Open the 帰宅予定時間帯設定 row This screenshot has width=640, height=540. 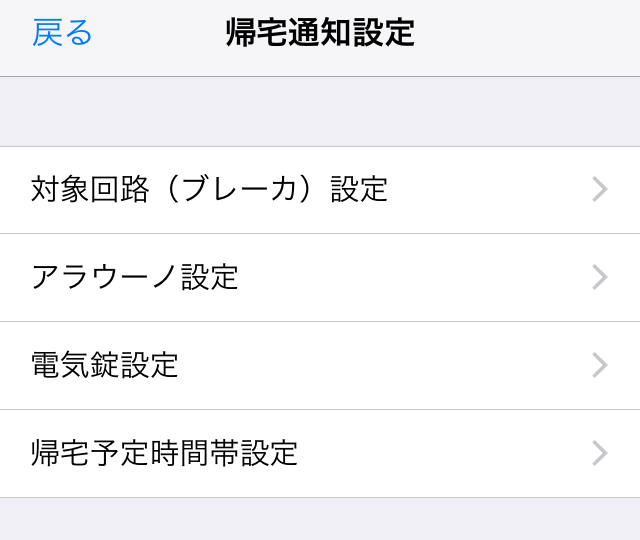coord(320,453)
